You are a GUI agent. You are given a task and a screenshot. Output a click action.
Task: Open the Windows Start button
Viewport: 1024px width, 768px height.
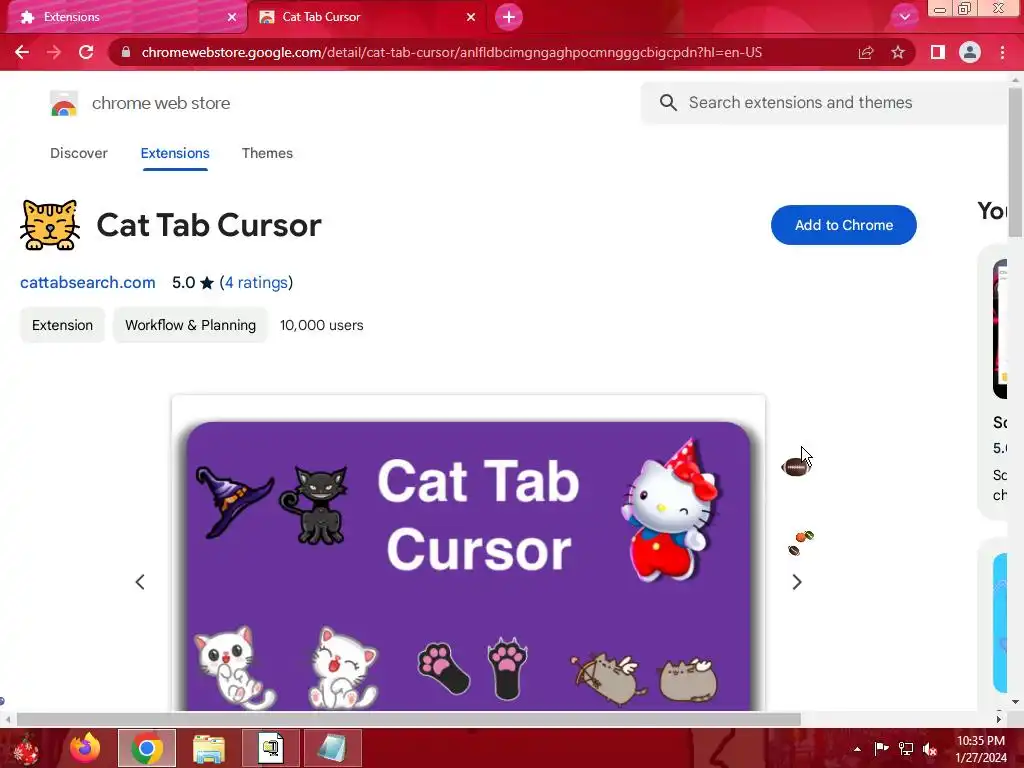pos(26,748)
